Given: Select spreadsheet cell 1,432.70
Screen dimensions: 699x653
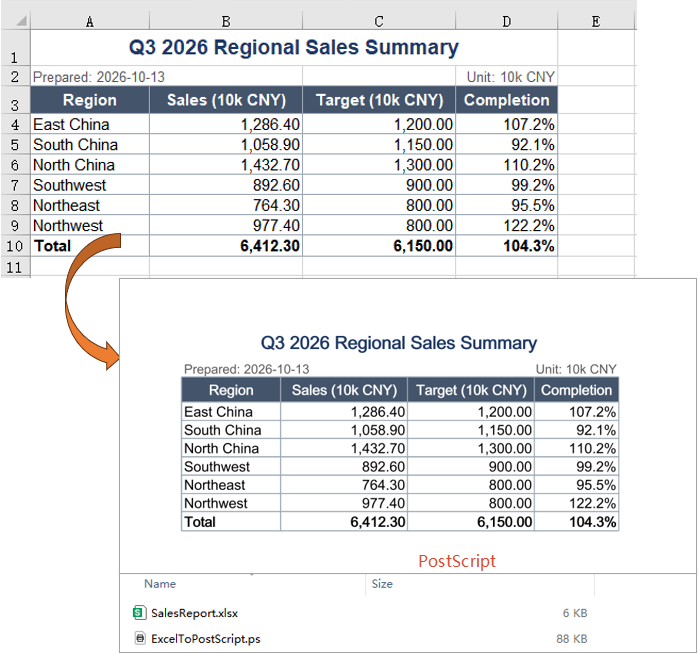Looking at the screenshot, I should [x=226, y=164].
